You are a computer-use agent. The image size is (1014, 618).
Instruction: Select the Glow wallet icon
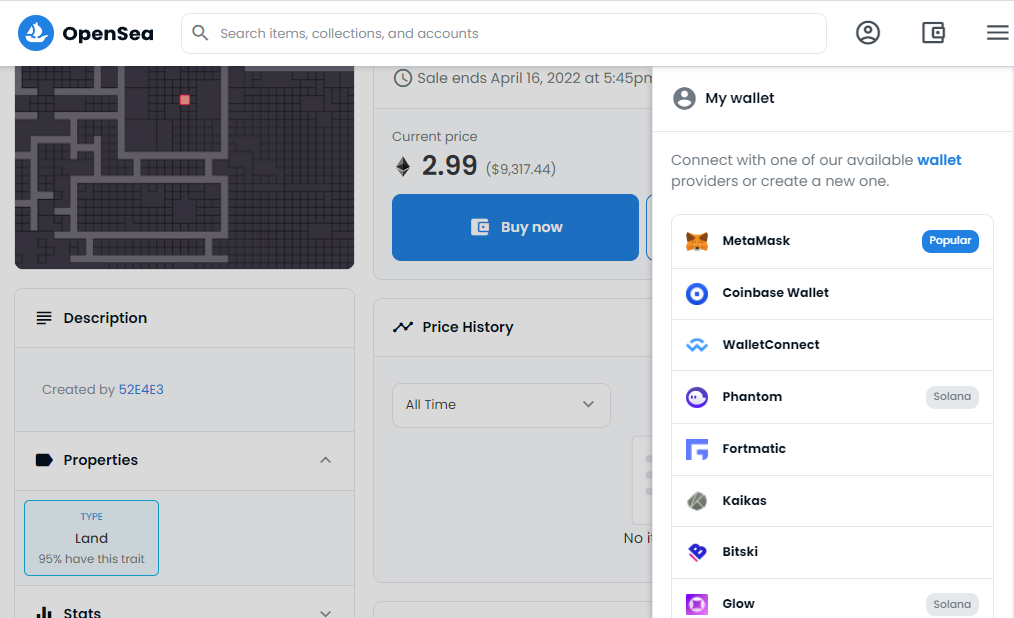(x=697, y=603)
